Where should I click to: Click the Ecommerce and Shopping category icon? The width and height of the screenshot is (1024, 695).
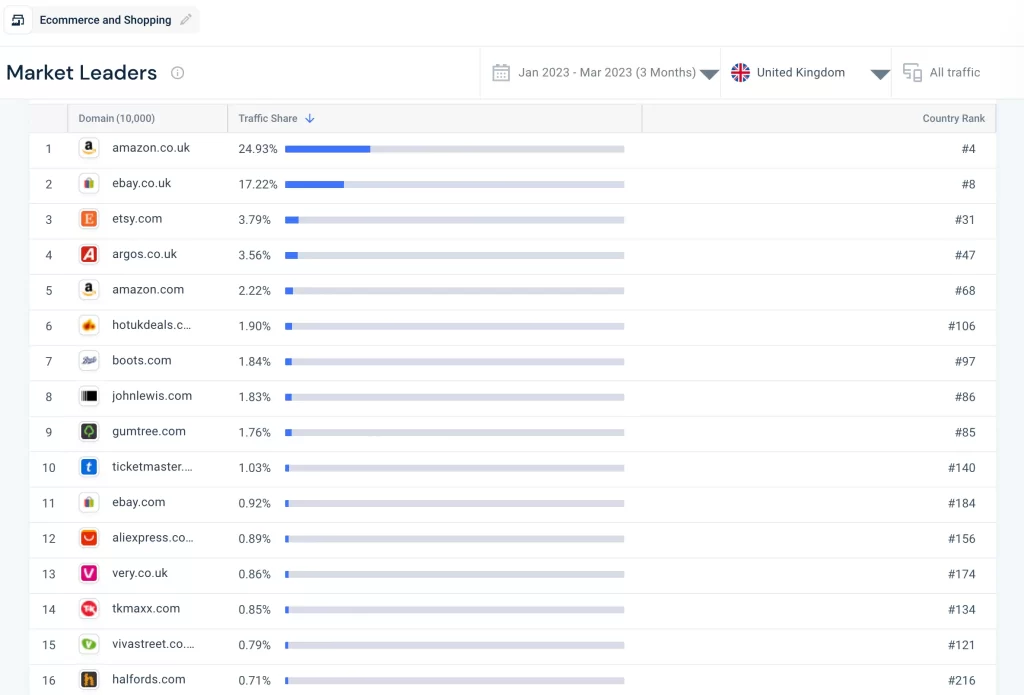(x=18, y=20)
